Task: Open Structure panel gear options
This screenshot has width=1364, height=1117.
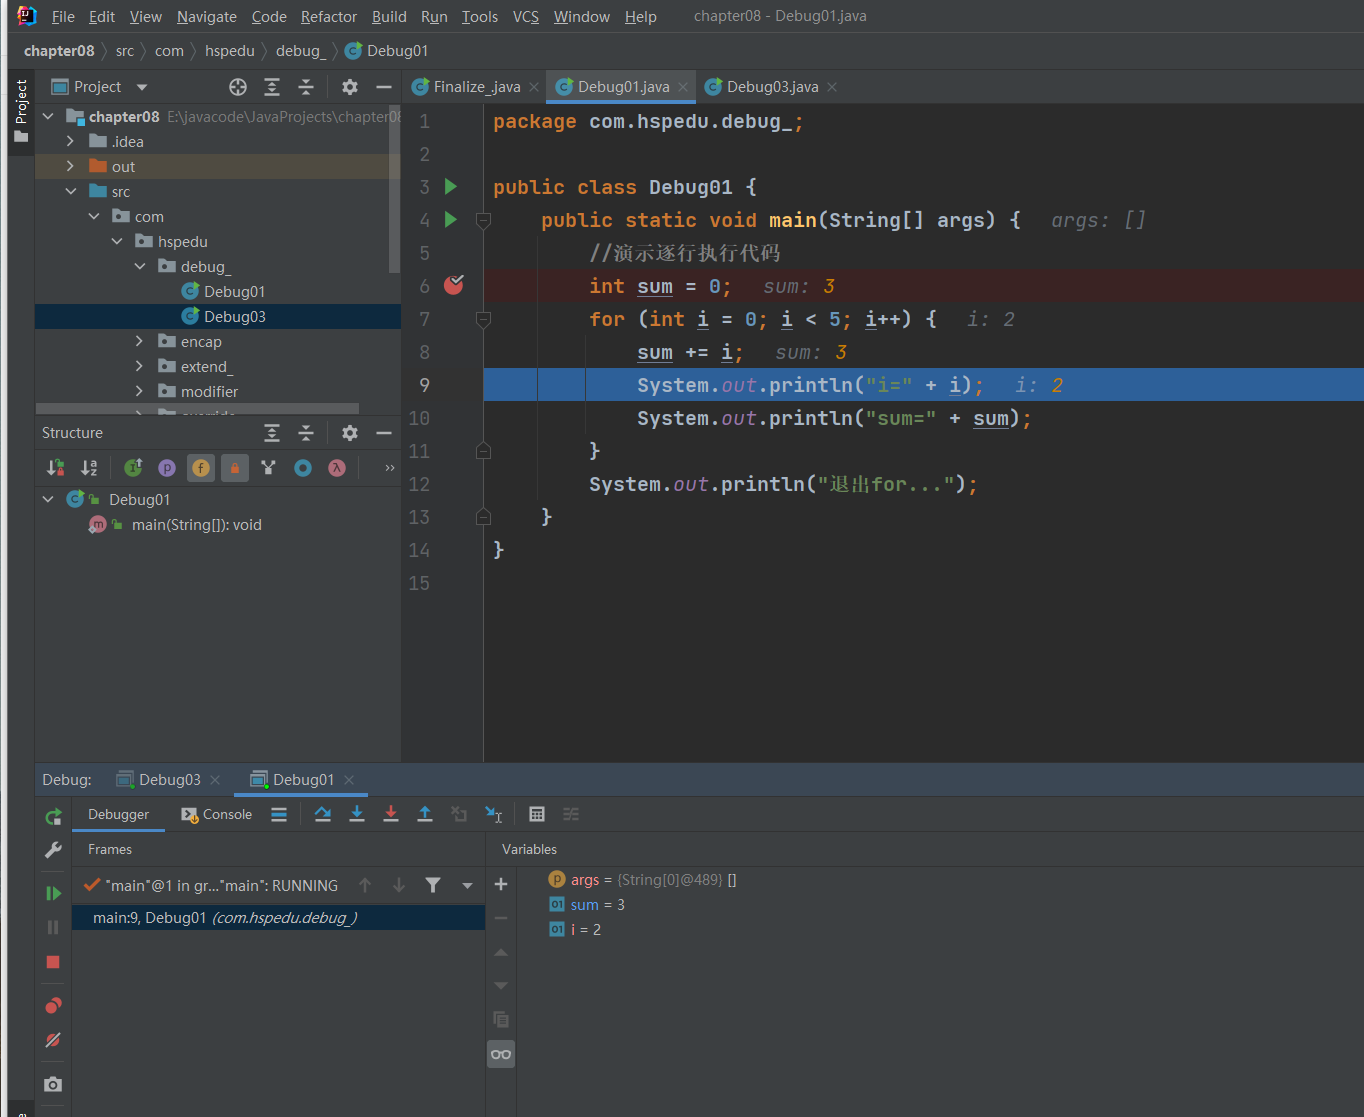Action: pyautogui.click(x=349, y=433)
